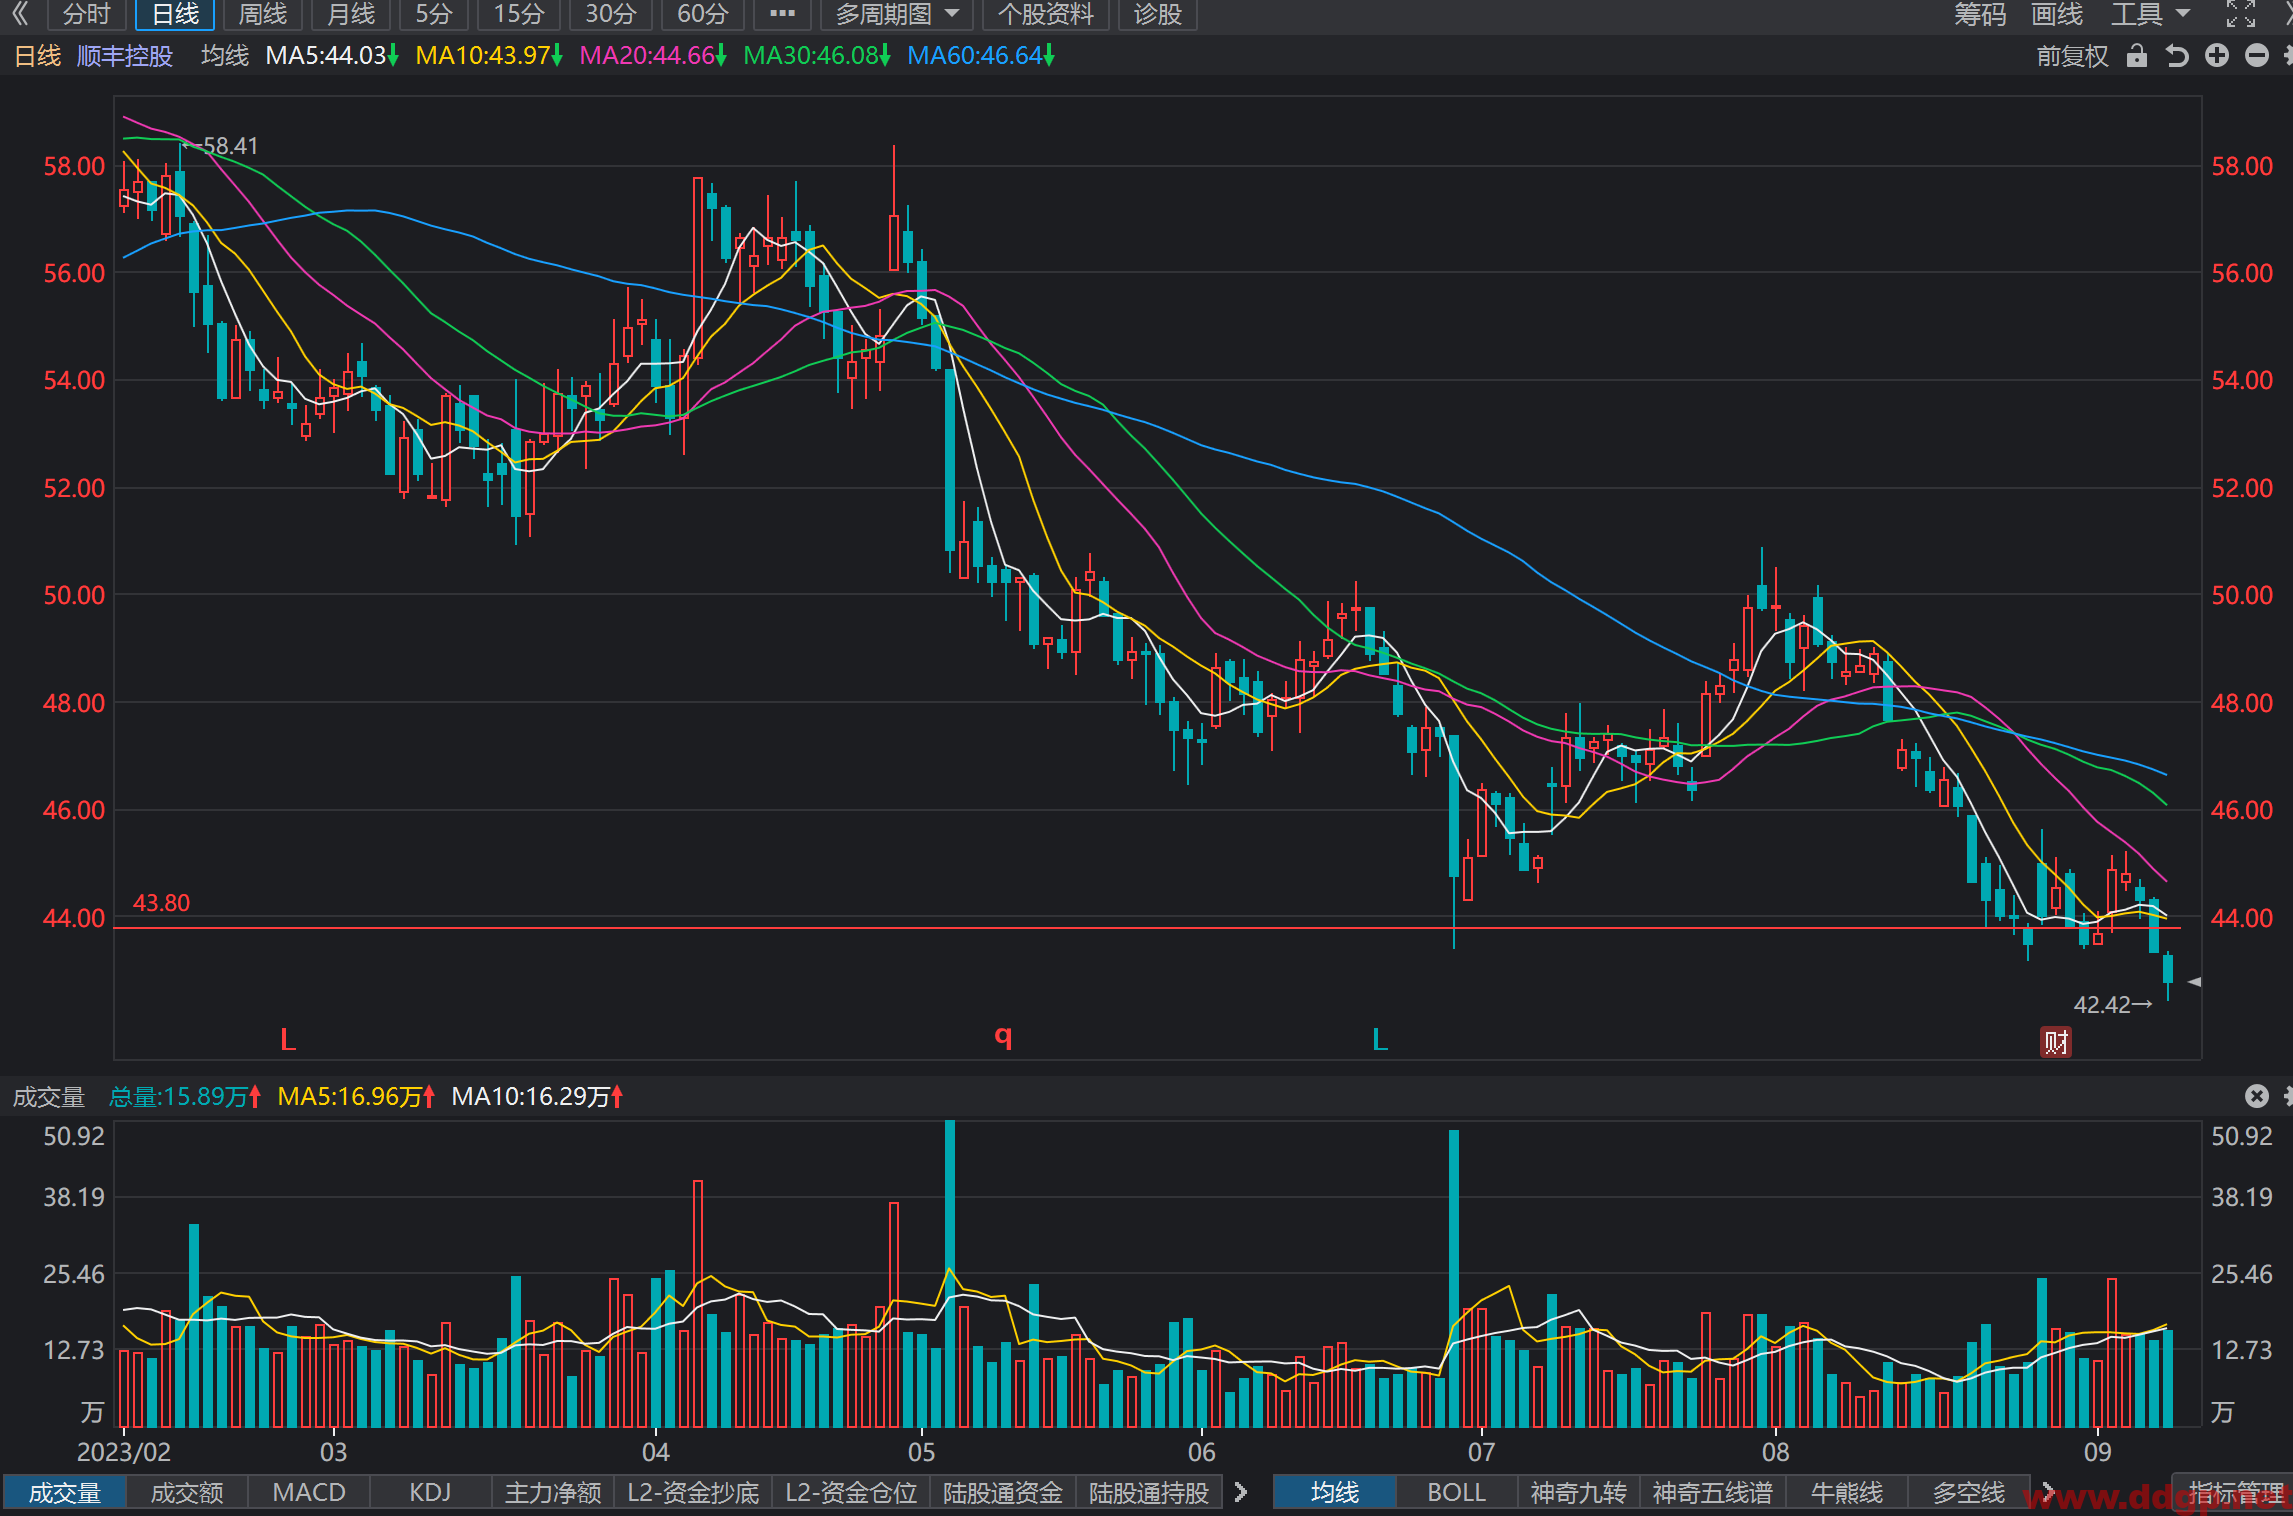
Task: Zoom out with the minus icon
Action: tap(2257, 56)
